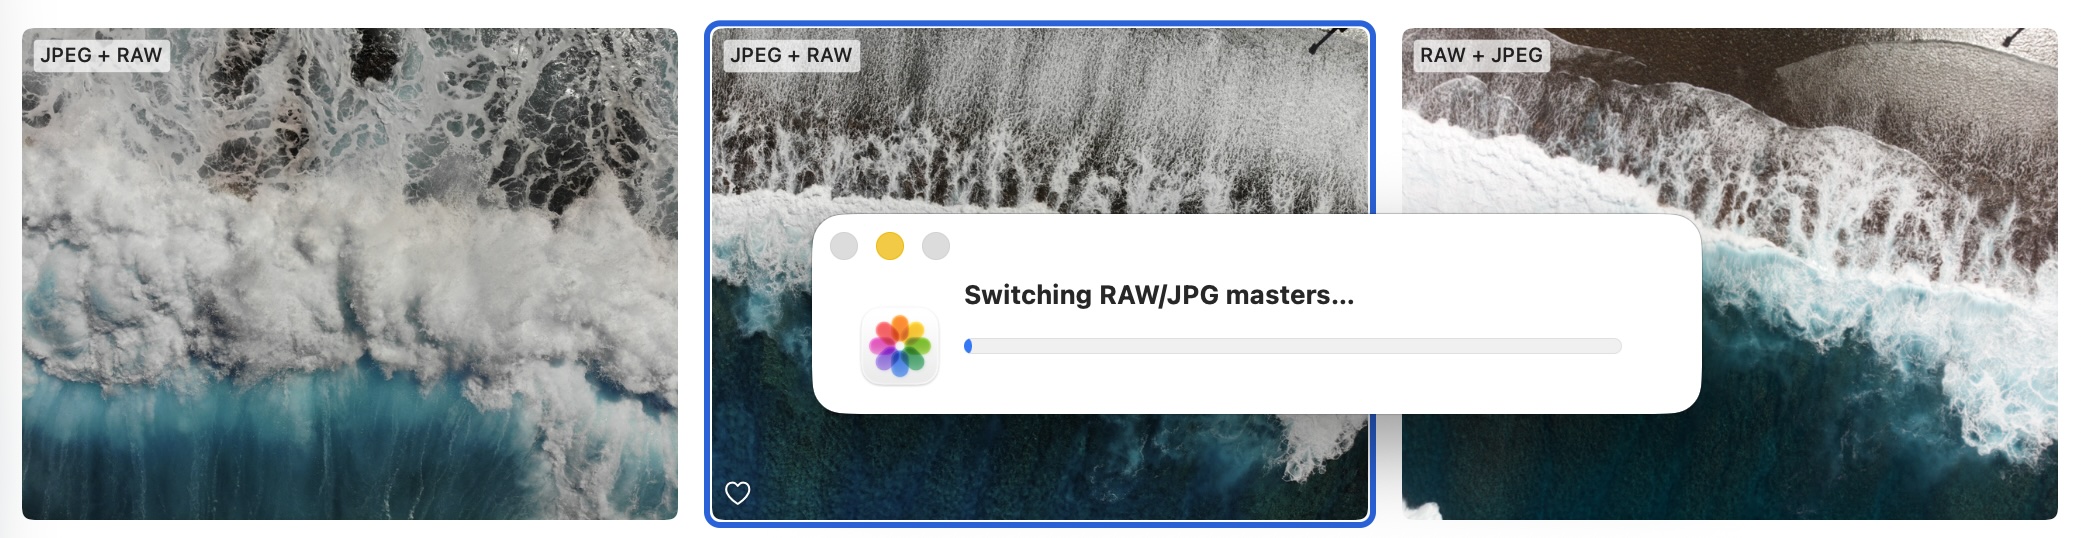Click the white gap between the first and second photos
The image size is (2085, 538).
[x=692, y=270]
